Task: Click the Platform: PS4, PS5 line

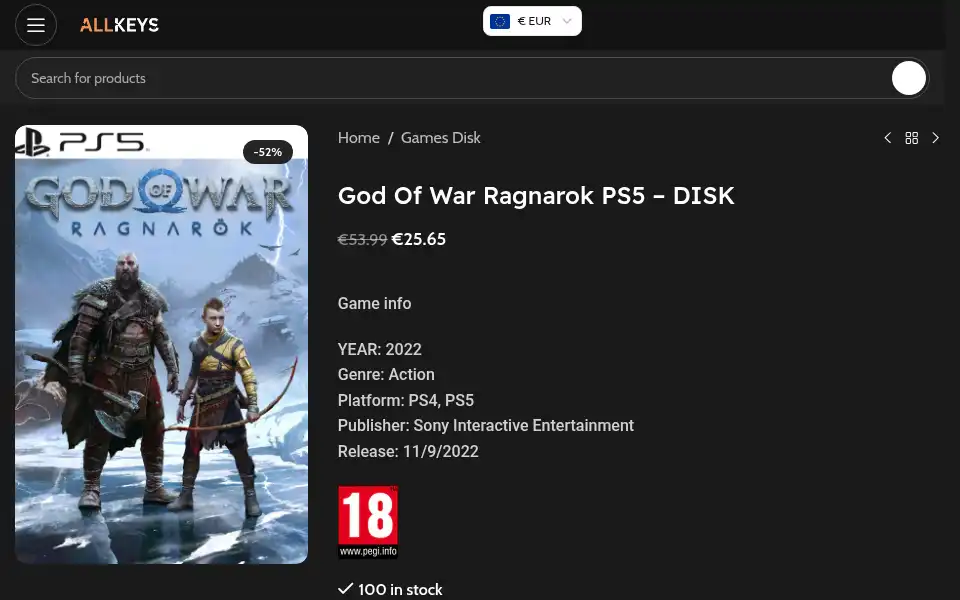Action: click(x=406, y=400)
